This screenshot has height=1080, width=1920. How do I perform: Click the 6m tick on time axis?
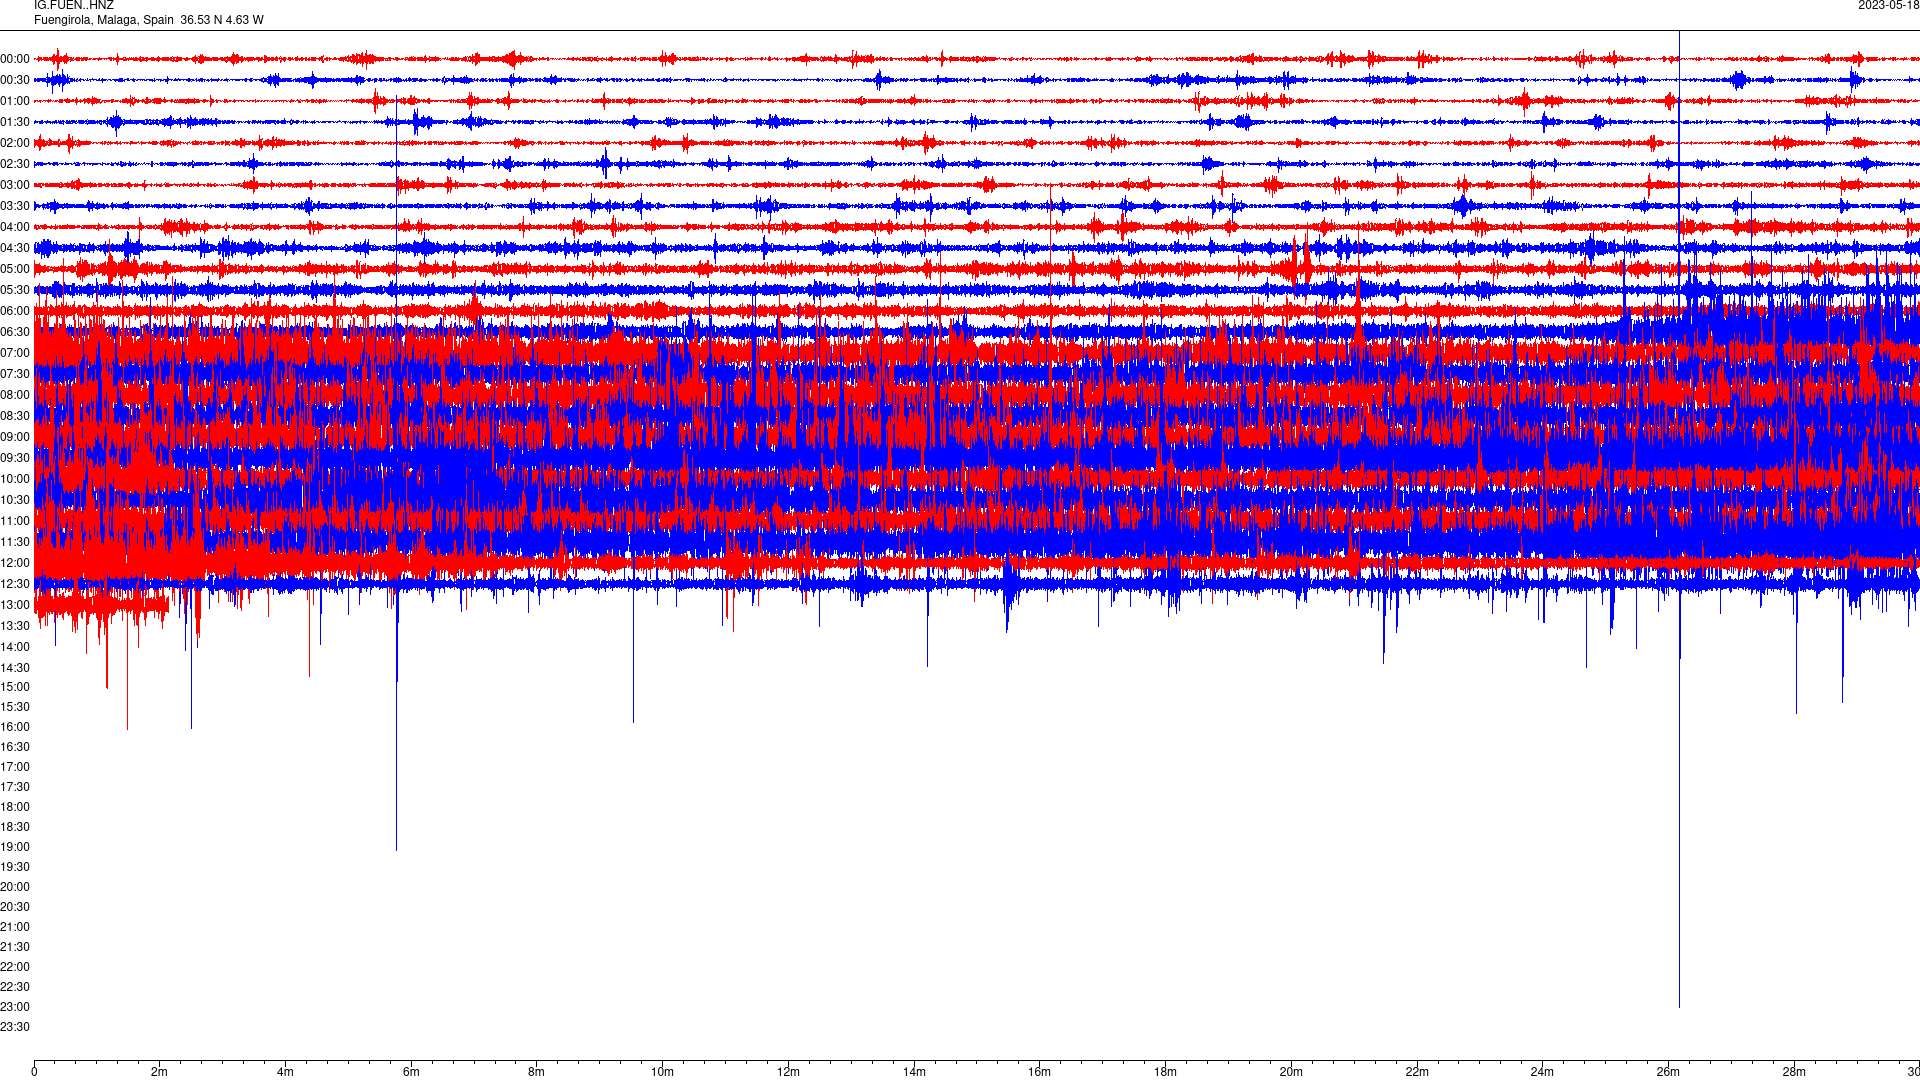pos(411,1072)
